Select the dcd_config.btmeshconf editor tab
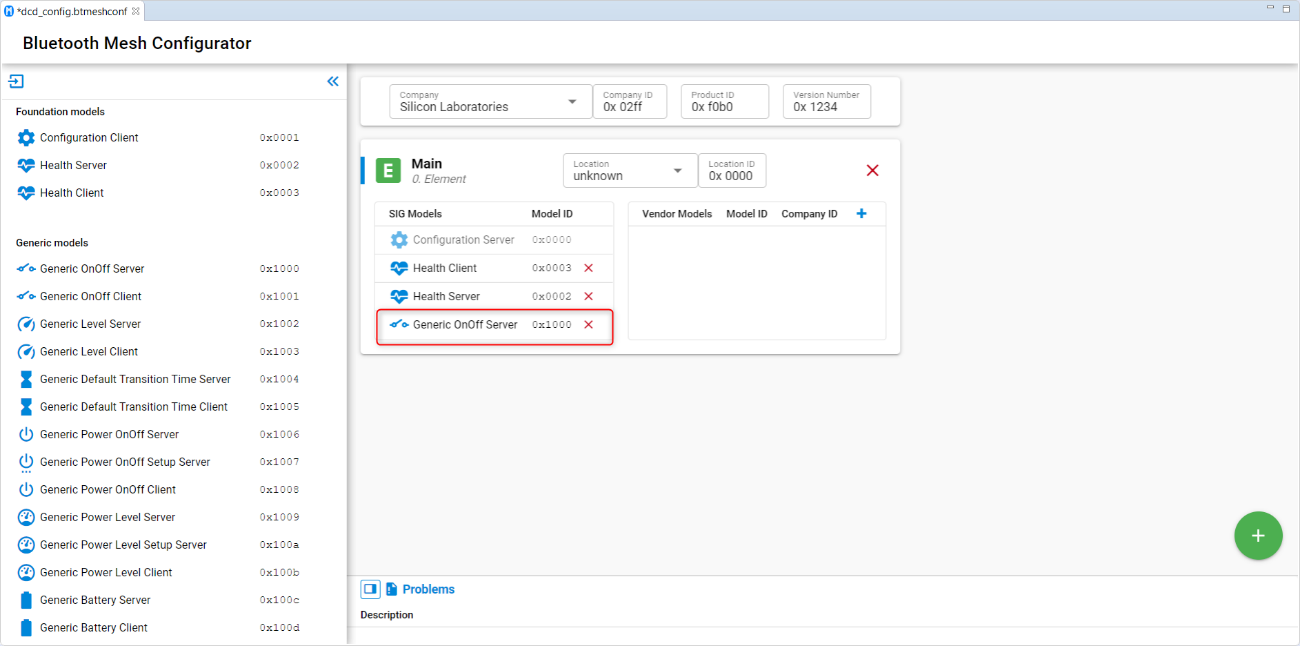This screenshot has width=1300, height=646. (x=71, y=10)
